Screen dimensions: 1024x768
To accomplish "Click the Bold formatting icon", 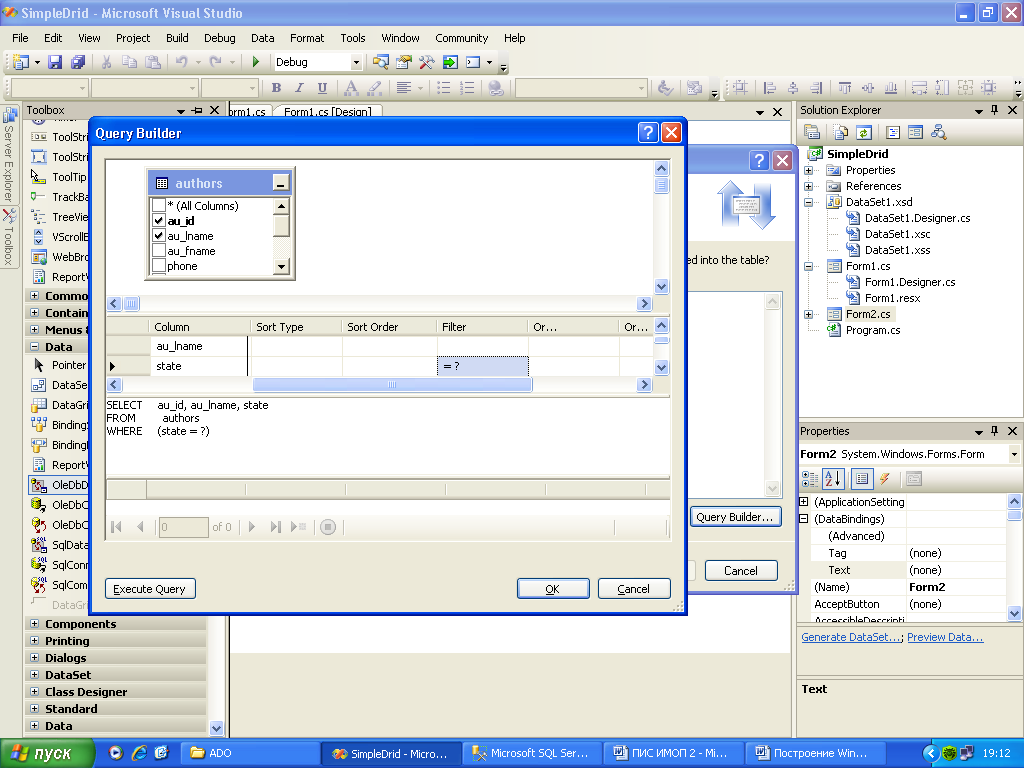I will click(x=276, y=88).
